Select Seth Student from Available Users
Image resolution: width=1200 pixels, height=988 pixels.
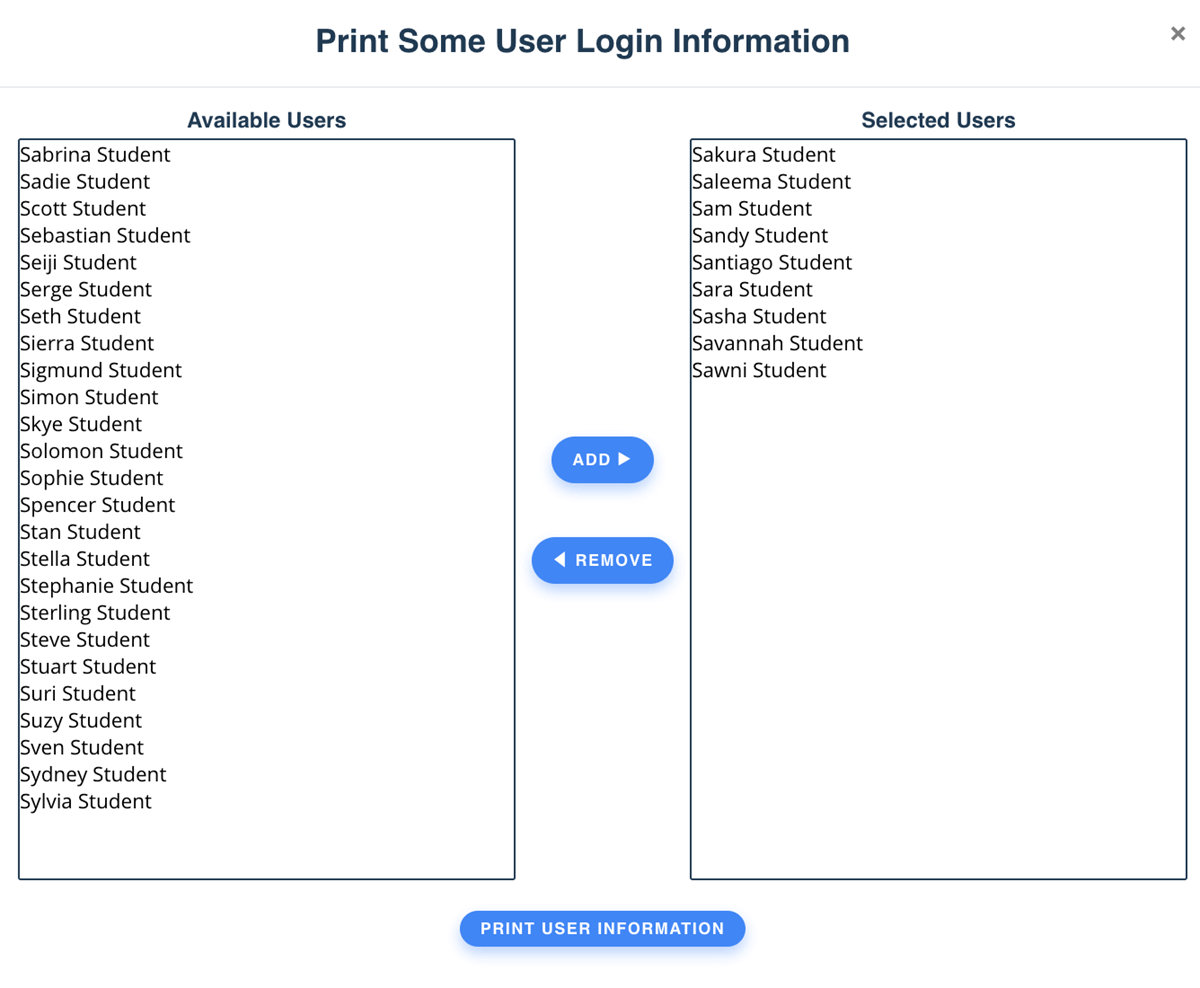tap(266, 317)
